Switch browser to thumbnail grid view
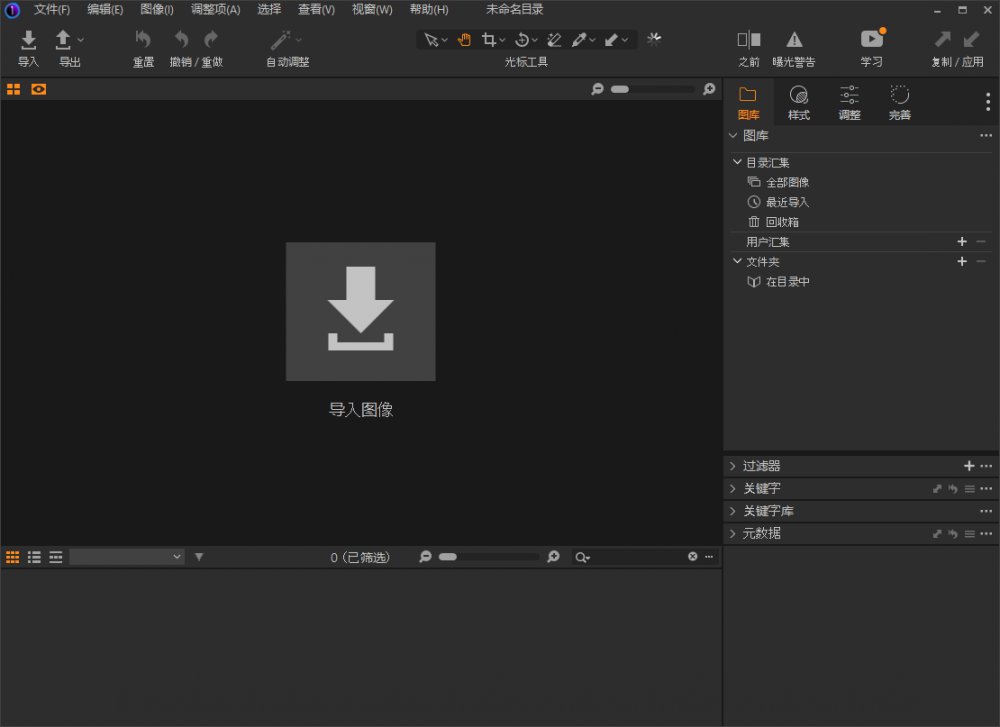 click(13, 557)
